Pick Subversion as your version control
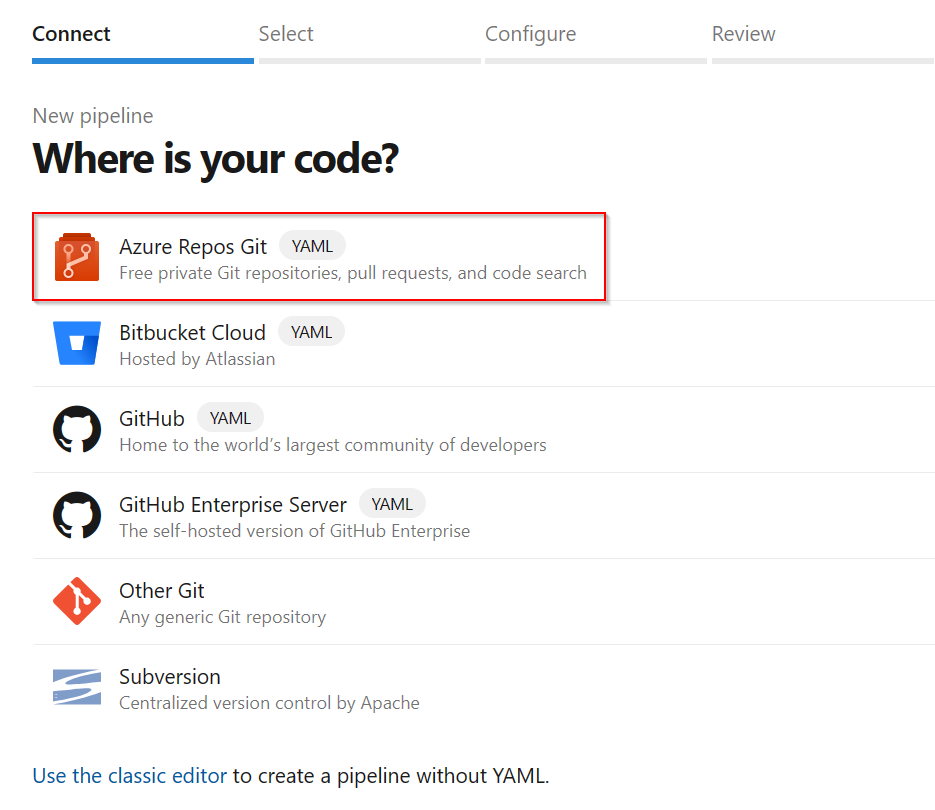 [300, 687]
